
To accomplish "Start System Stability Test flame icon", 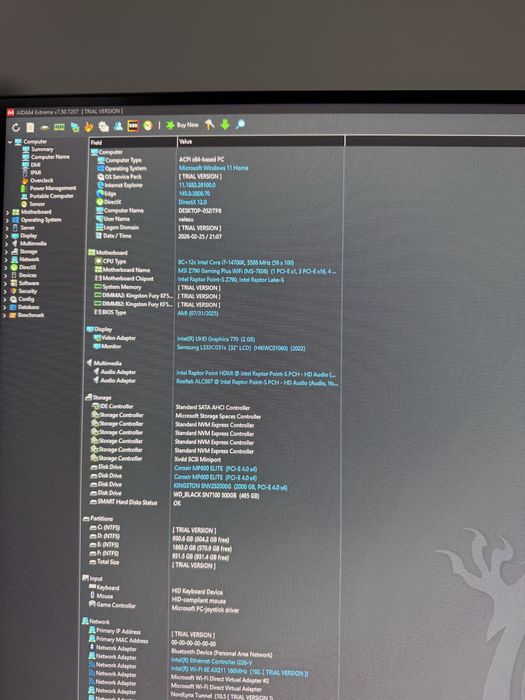I will click(x=89, y=127).
